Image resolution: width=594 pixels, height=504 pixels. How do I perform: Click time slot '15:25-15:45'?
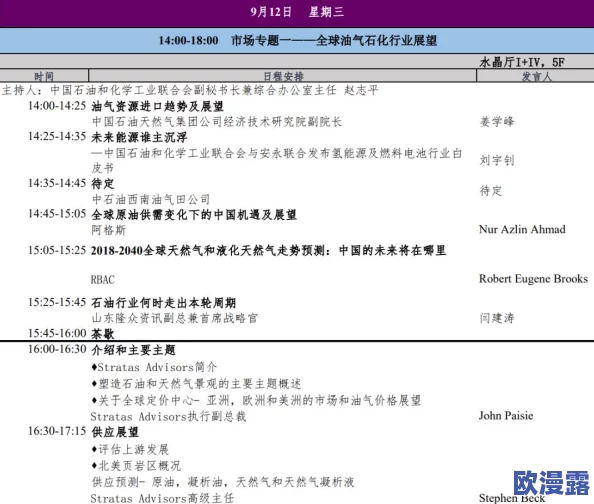click(x=57, y=302)
